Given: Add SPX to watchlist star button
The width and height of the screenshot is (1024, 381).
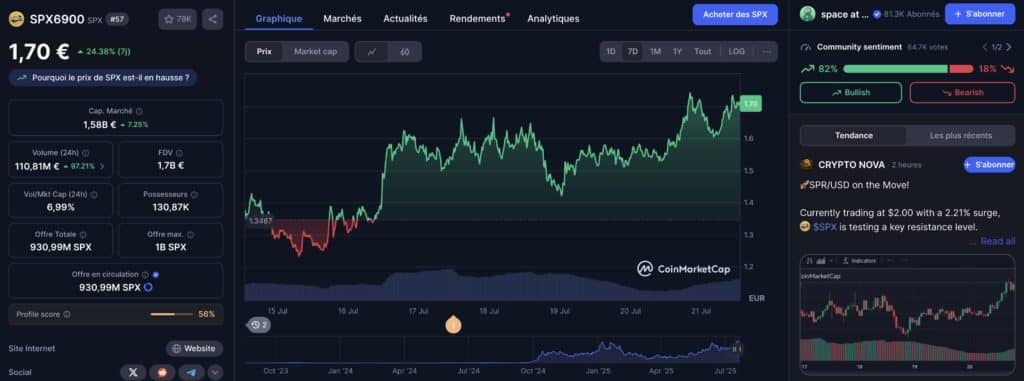Looking at the screenshot, I should (178, 19).
